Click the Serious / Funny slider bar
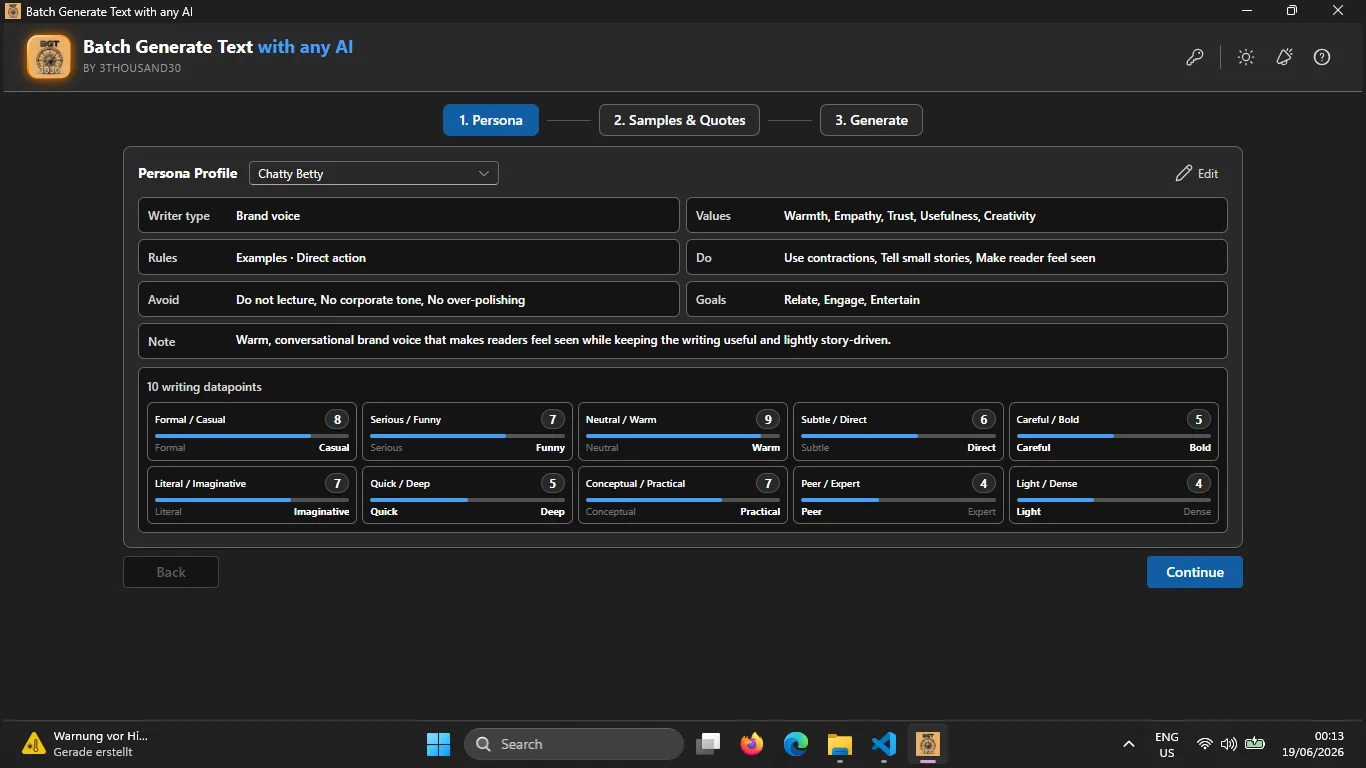This screenshot has width=1366, height=768. point(468,436)
